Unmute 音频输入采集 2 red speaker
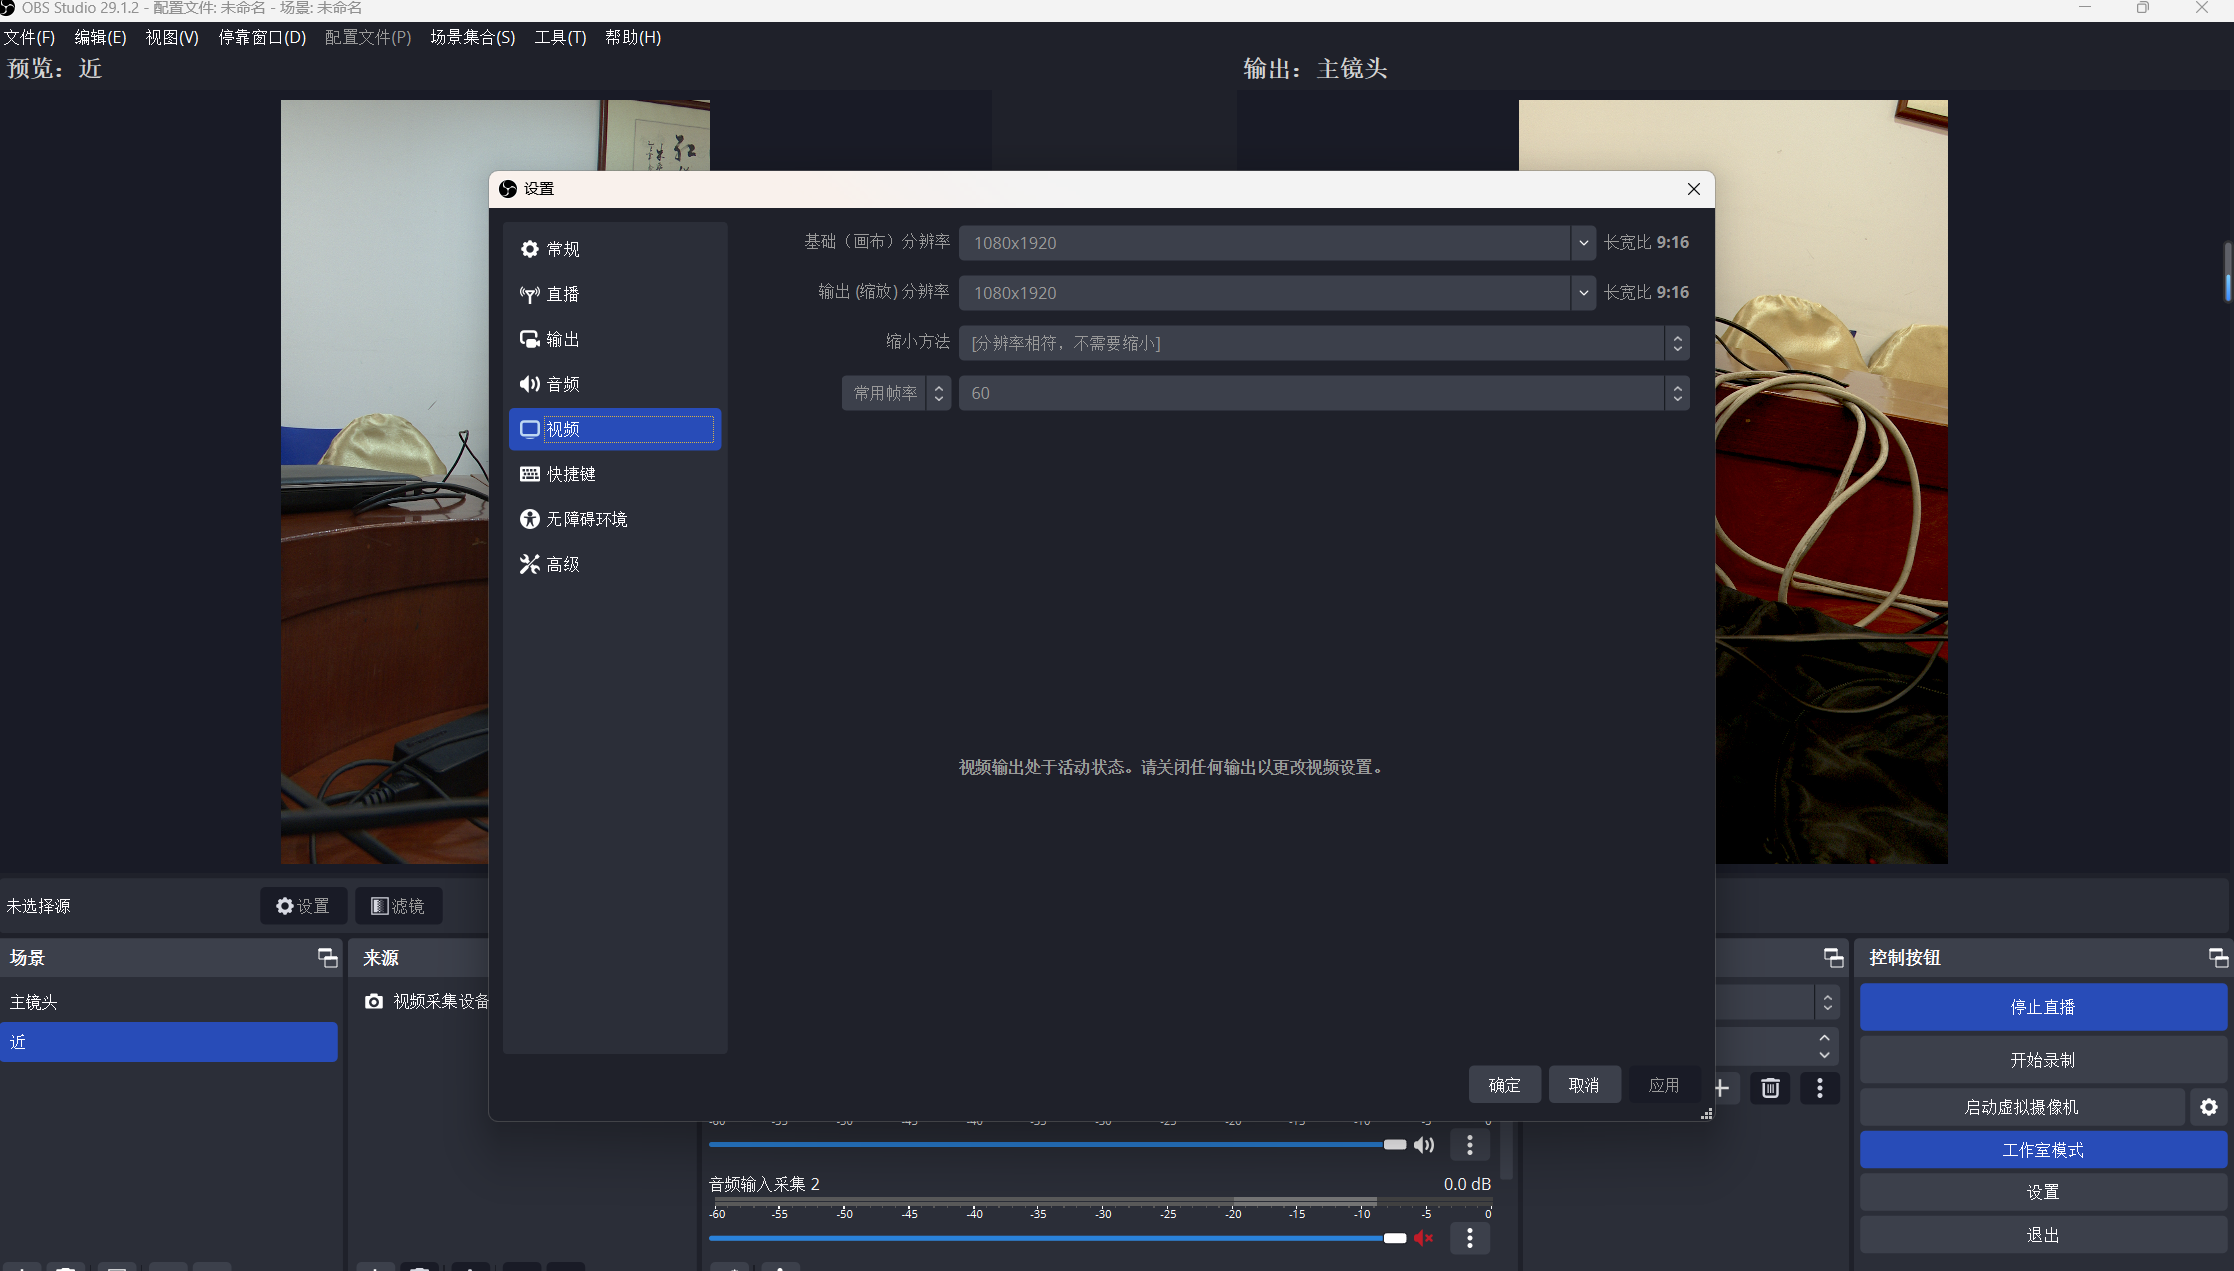The image size is (2234, 1271). (x=1424, y=1238)
